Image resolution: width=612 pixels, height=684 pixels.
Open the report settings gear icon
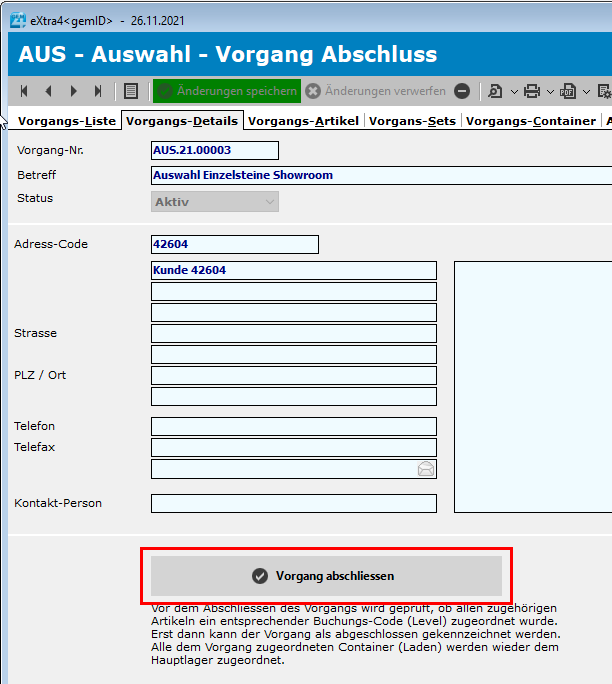pos(605,91)
